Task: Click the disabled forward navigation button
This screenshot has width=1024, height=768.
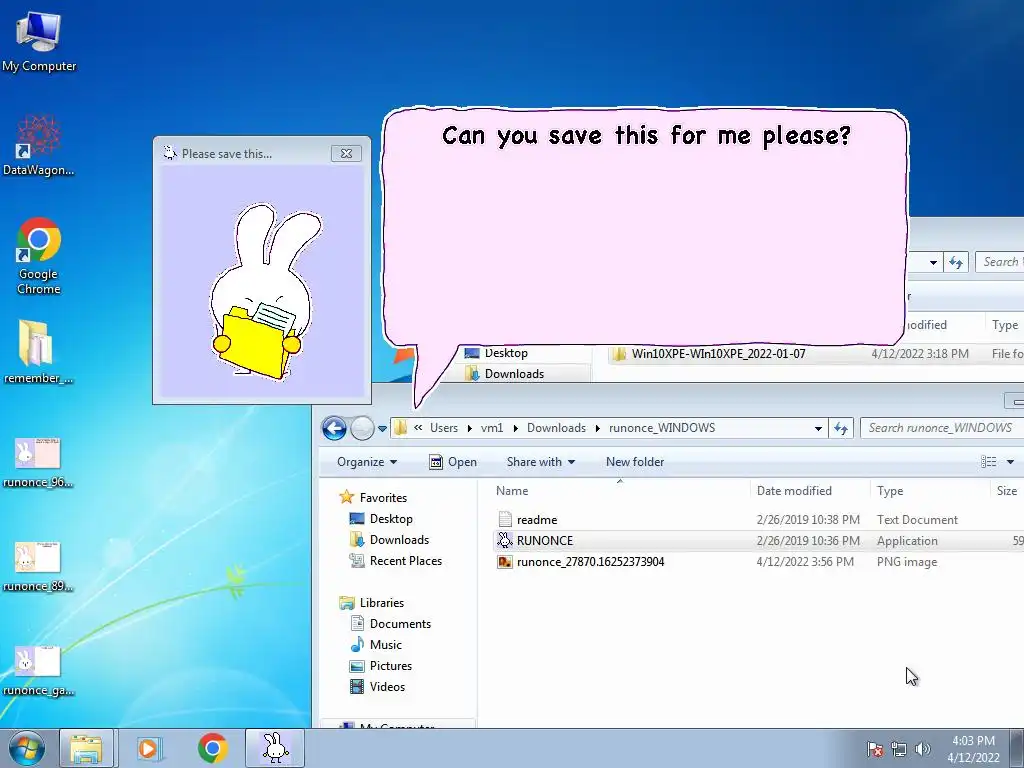Action: (x=362, y=428)
